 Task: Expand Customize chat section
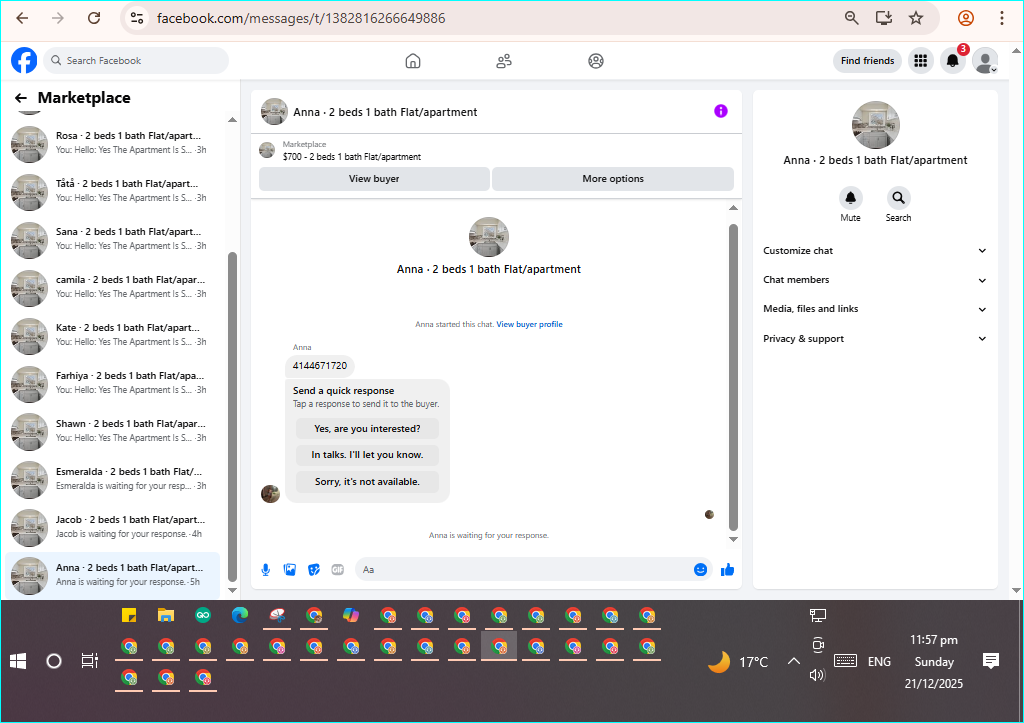pyautogui.click(x=875, y=251)
